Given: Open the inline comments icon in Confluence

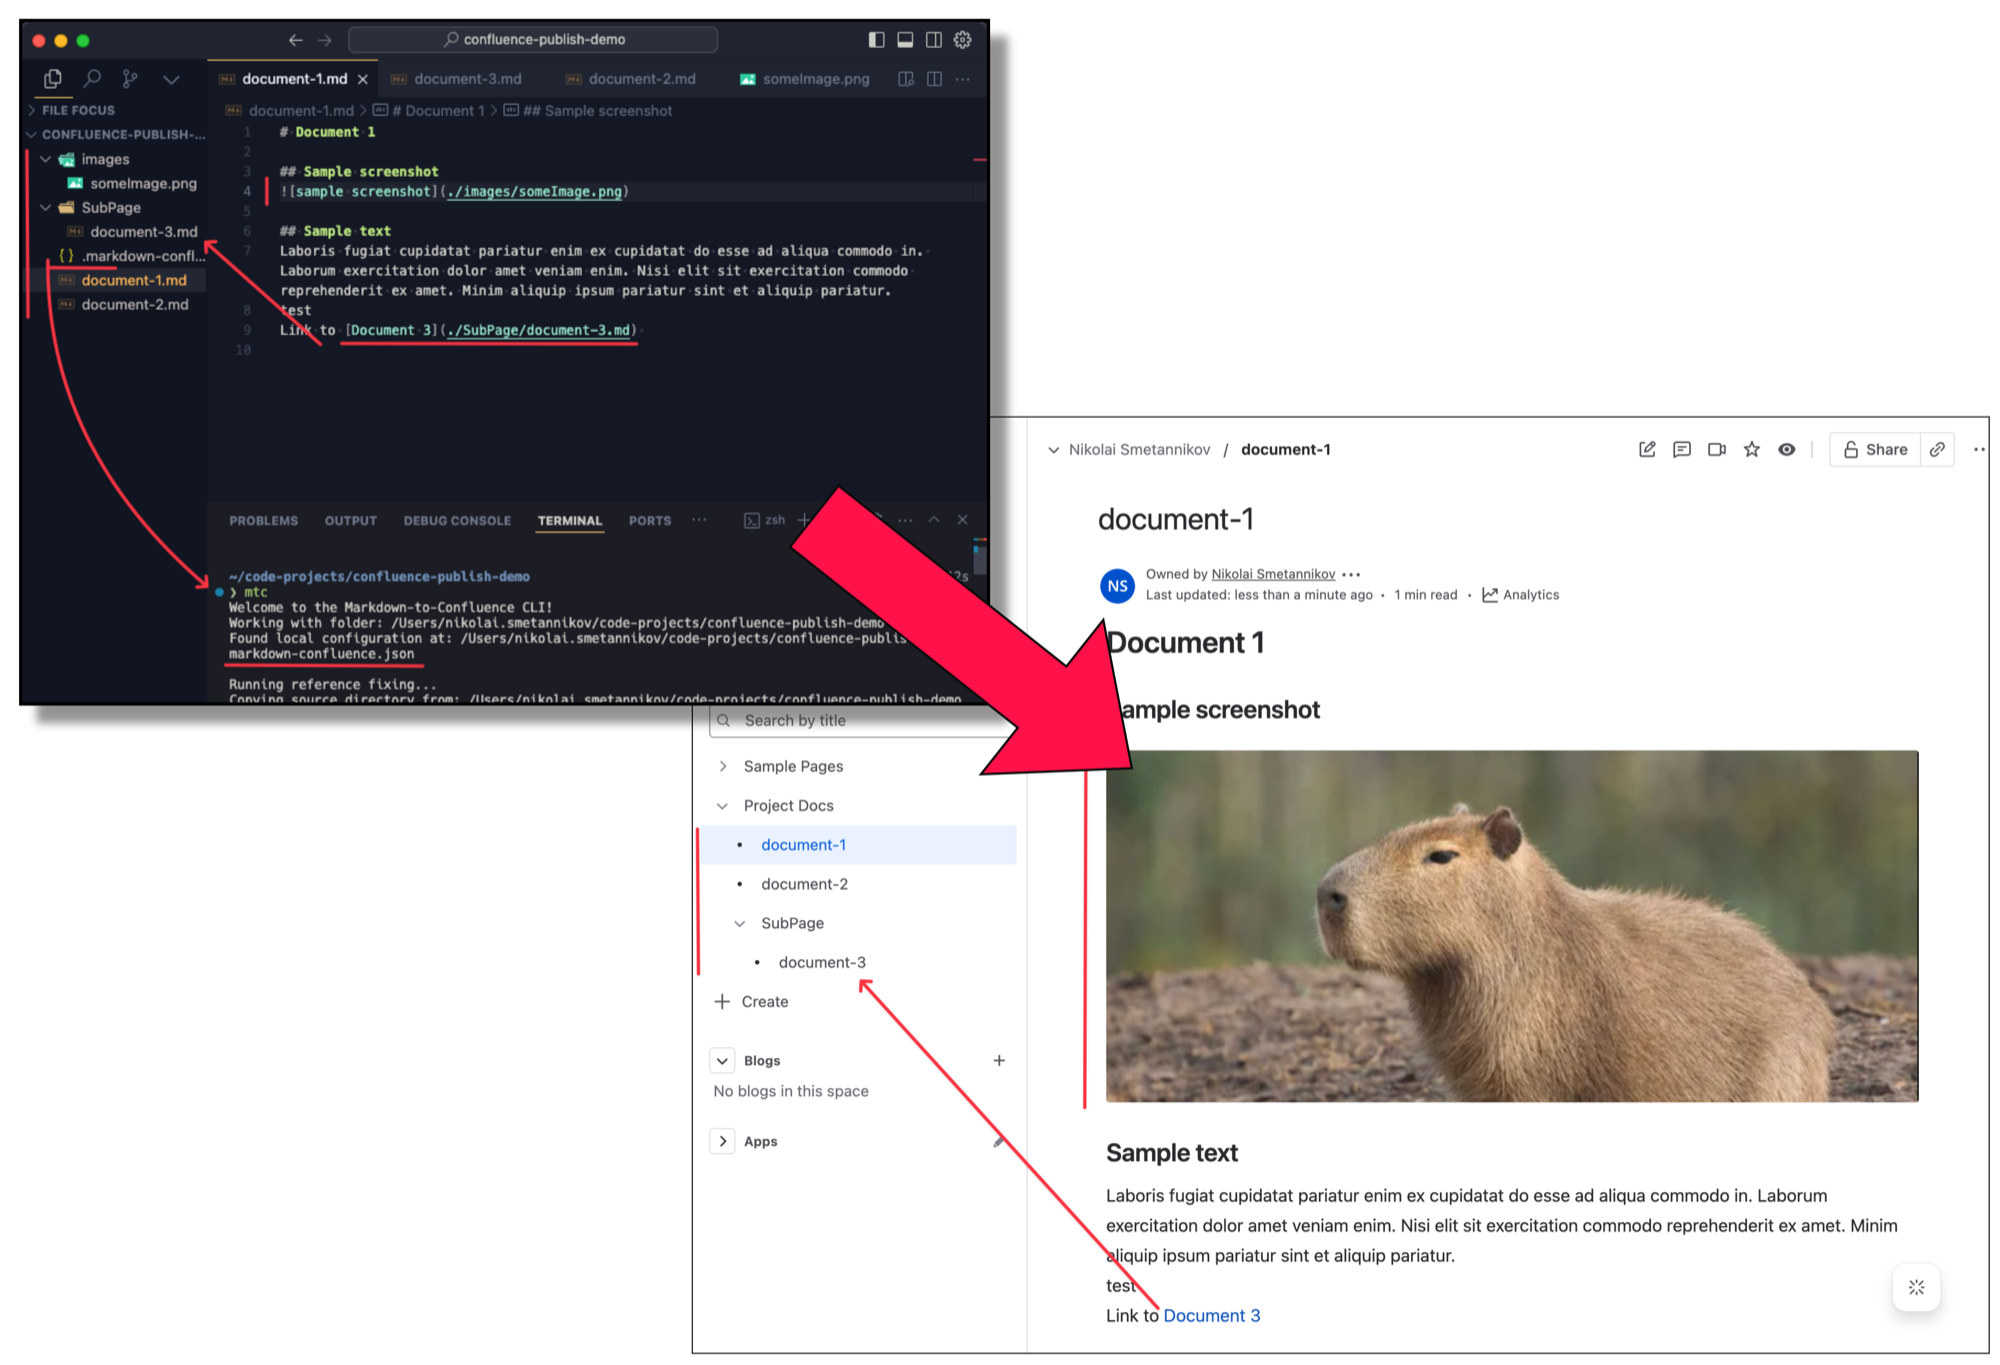Looking at the screenshot, I should click(x=1682, y=450).
